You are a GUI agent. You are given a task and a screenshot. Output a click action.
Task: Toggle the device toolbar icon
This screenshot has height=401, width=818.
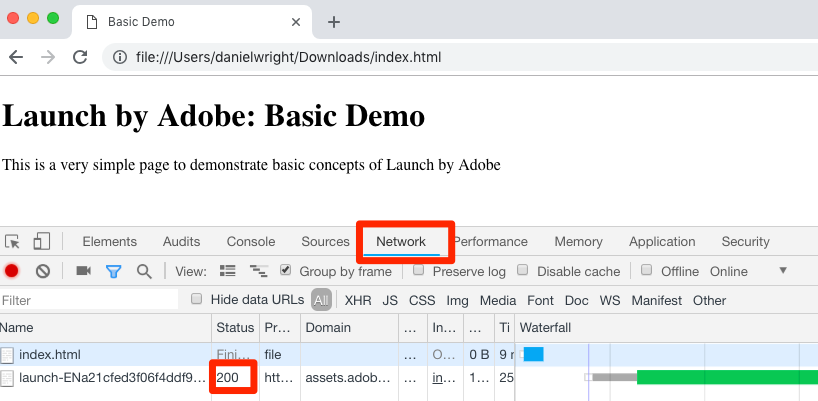(41, 241)
